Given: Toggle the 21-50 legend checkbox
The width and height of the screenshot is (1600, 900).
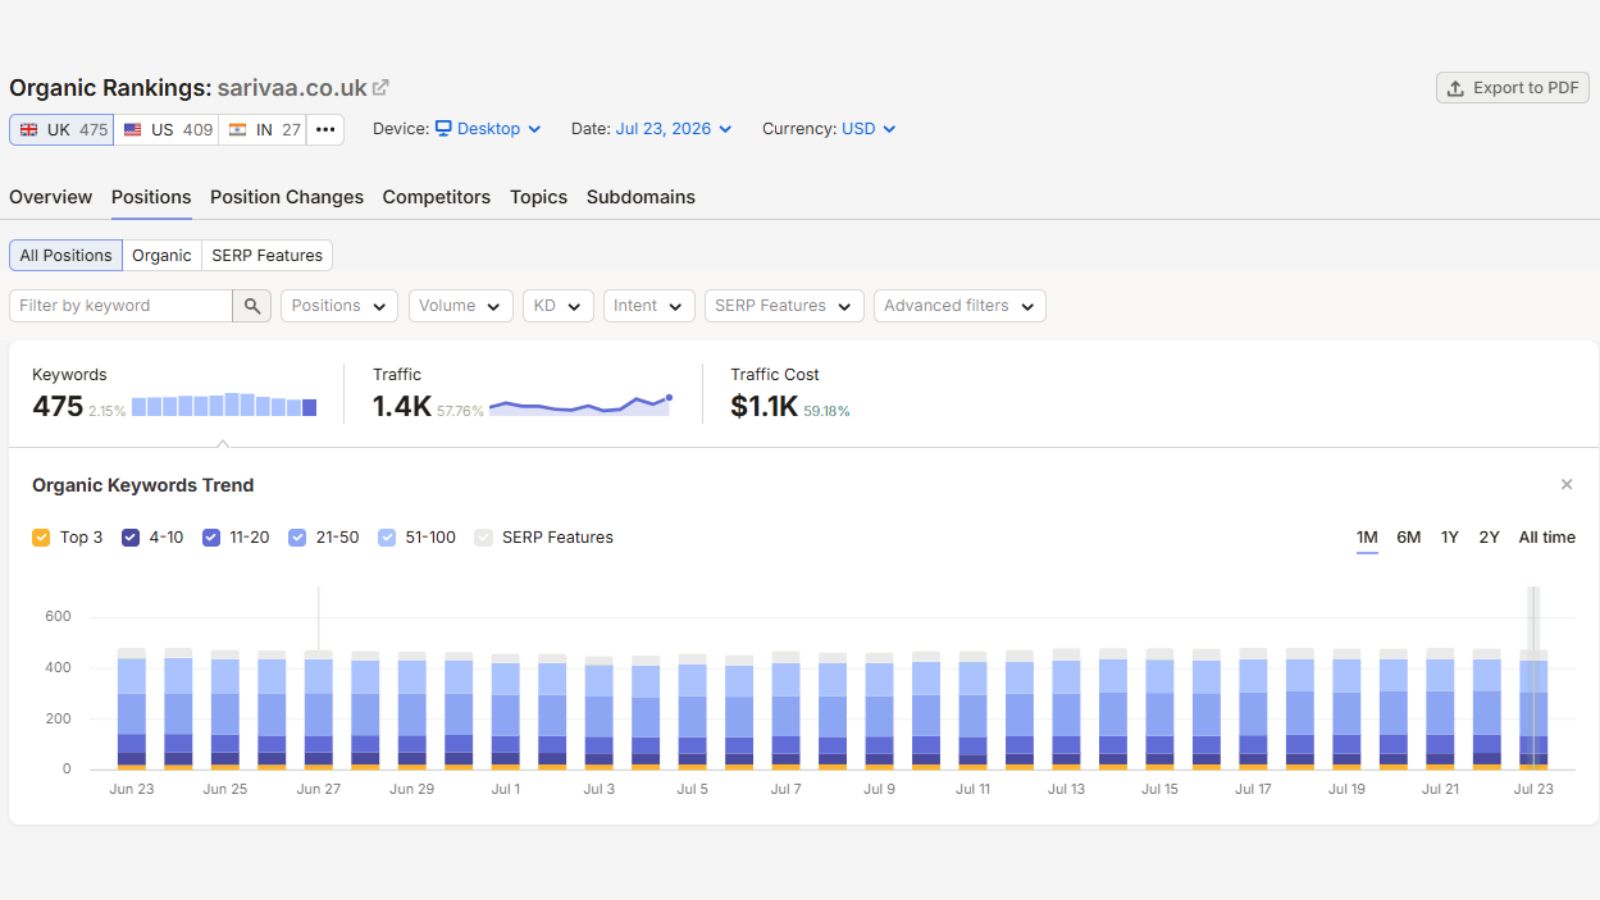Looking at the screenshot, I should tap(297, 538).
